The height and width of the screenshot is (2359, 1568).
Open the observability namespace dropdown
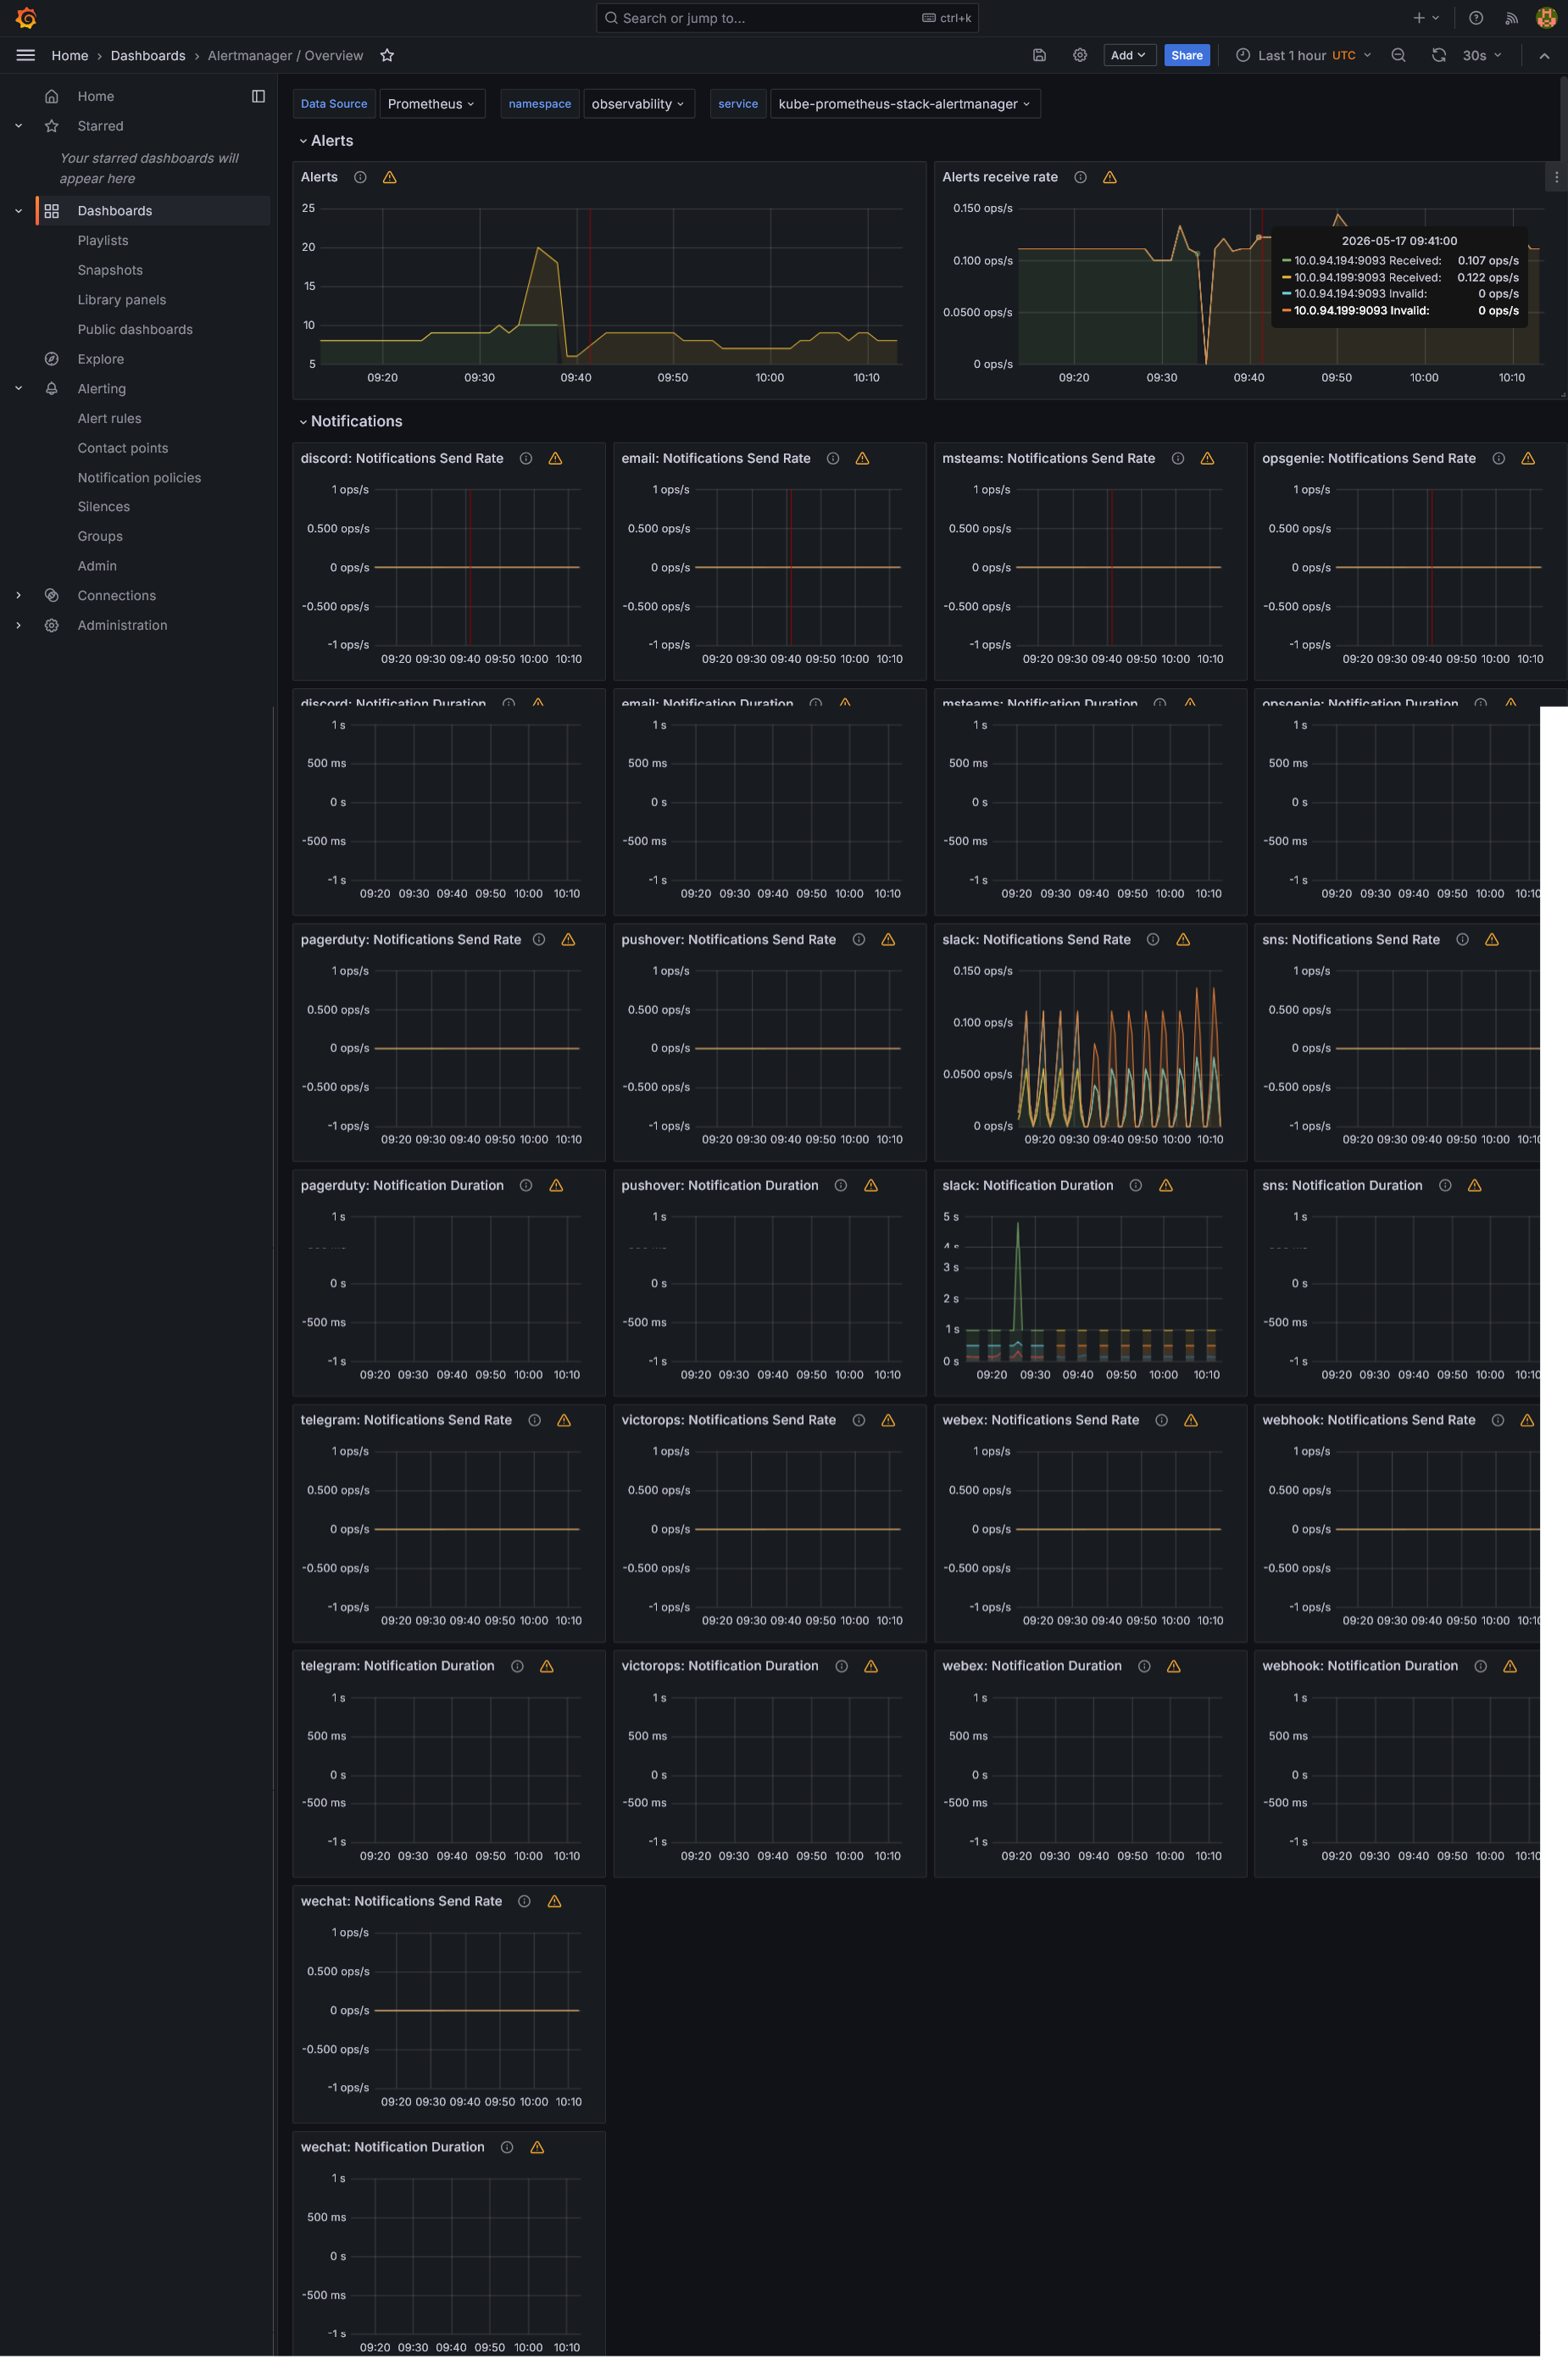click(x=638, y=104)
